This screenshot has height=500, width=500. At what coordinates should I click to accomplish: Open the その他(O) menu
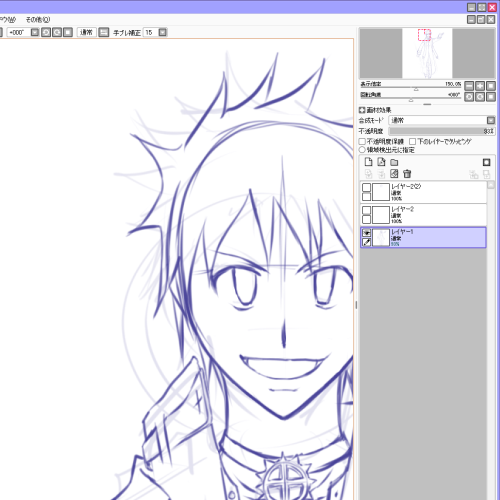(x=38, y=20)
